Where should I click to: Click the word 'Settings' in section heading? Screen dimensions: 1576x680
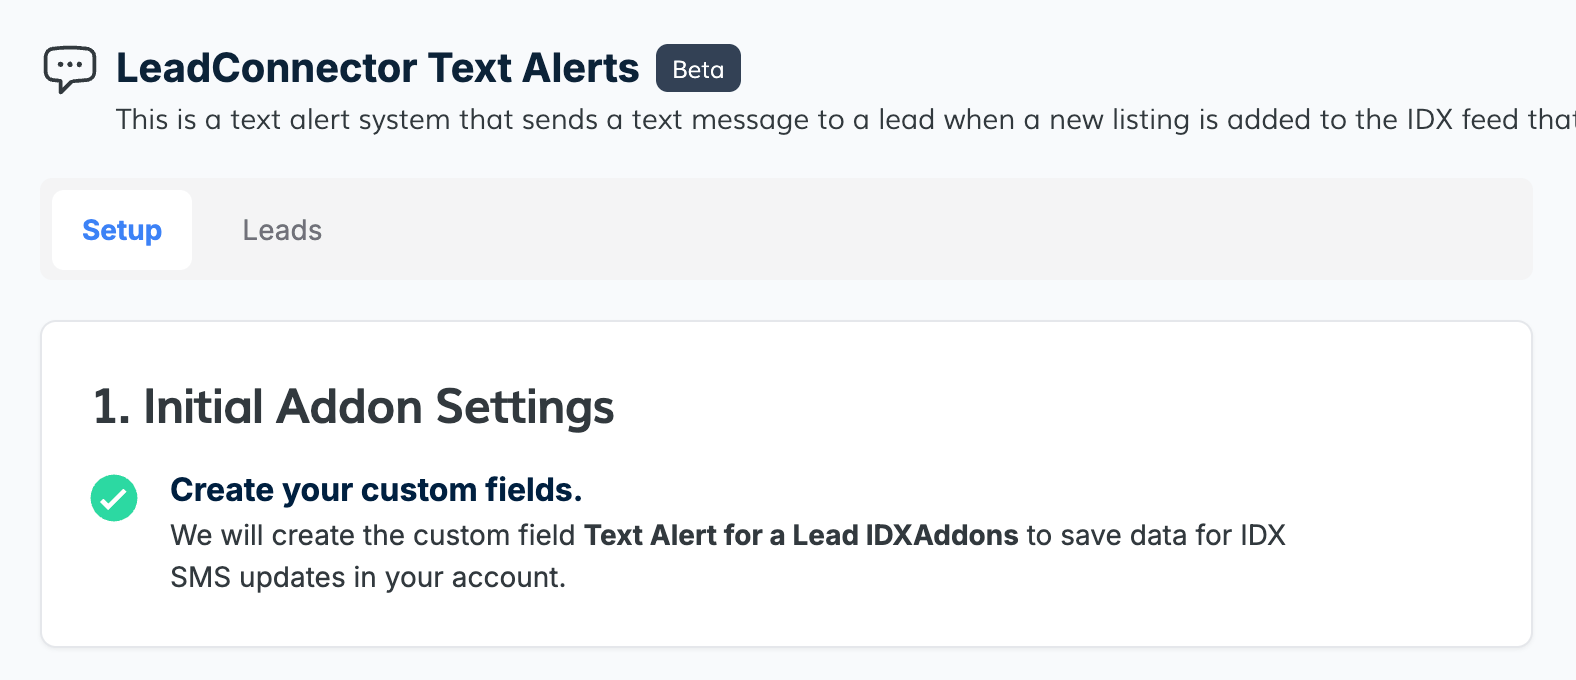coord(525,407)
